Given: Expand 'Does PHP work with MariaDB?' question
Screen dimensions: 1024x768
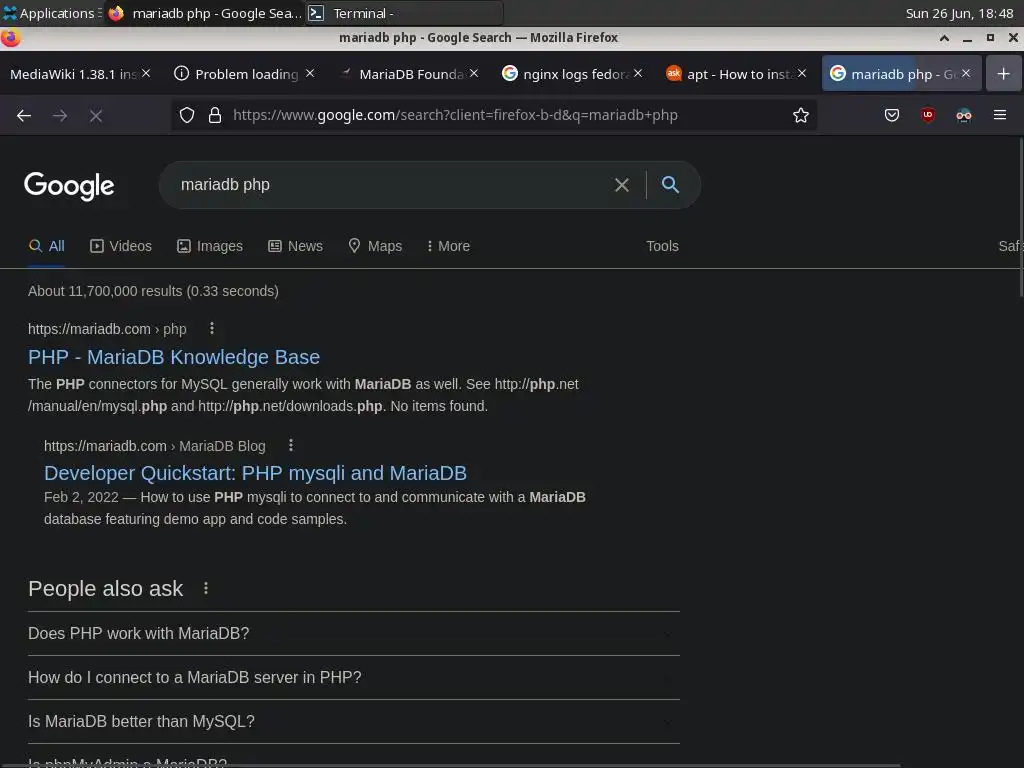Looking at the screenshot, I should click(x=353, y=633).
